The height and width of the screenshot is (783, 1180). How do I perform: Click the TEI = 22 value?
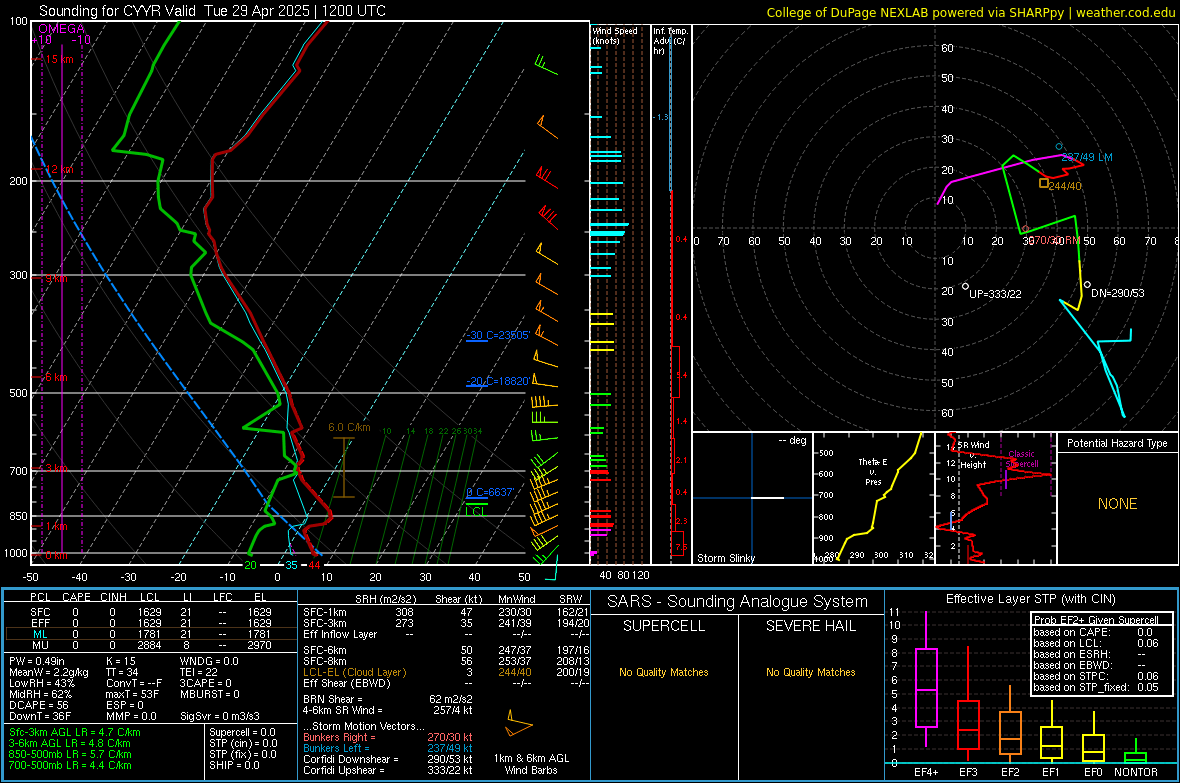(x=199, y=672)
